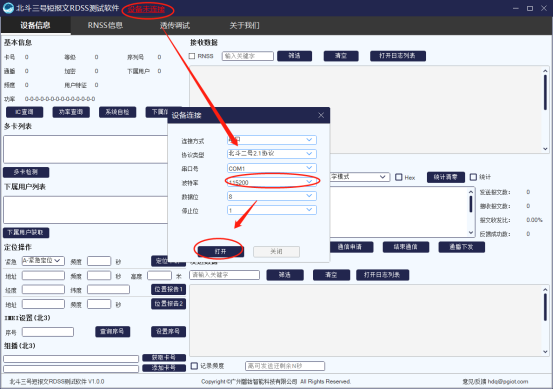Click the app logo in the title bar
Viewport: 553px width, 389px height.
[8, 8]
